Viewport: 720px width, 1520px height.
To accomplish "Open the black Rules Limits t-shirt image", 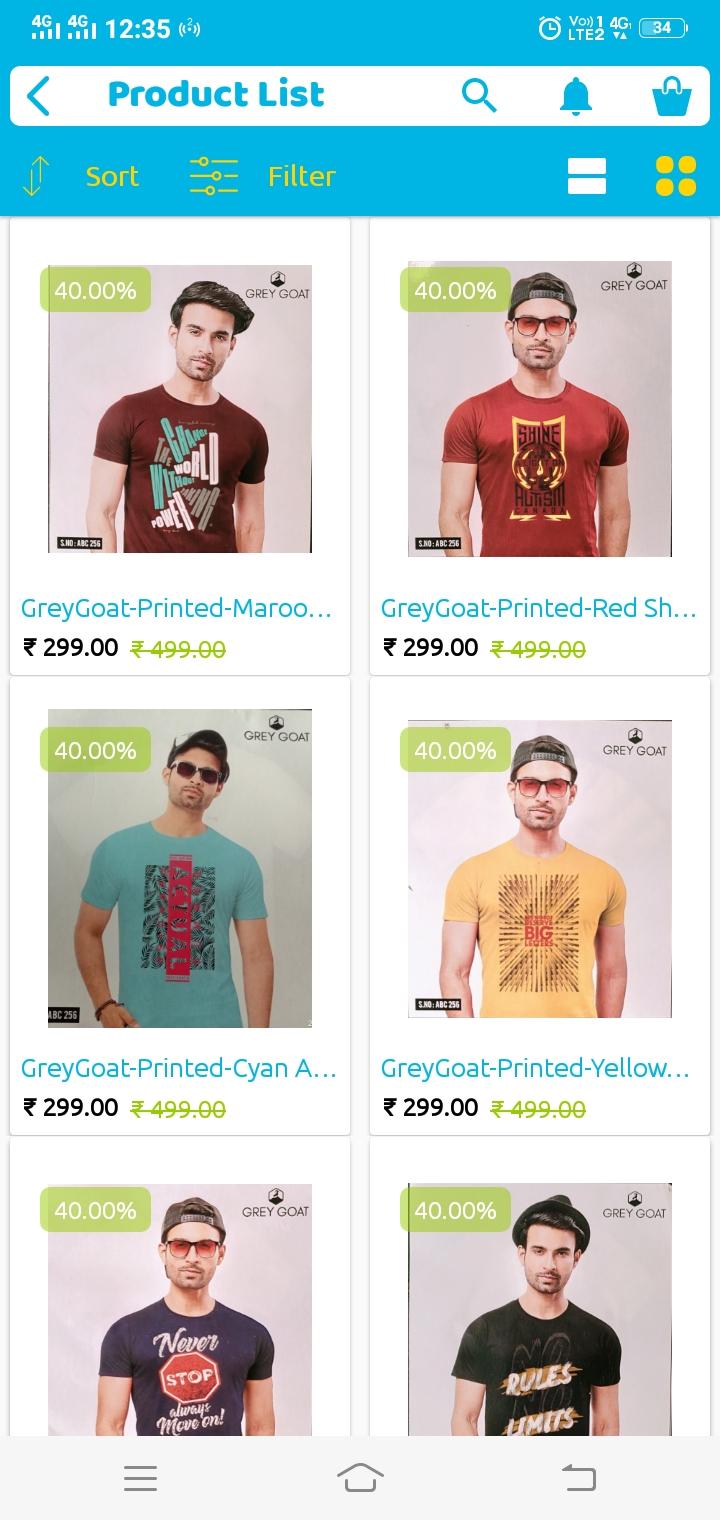I will (x=540, y=1310).
